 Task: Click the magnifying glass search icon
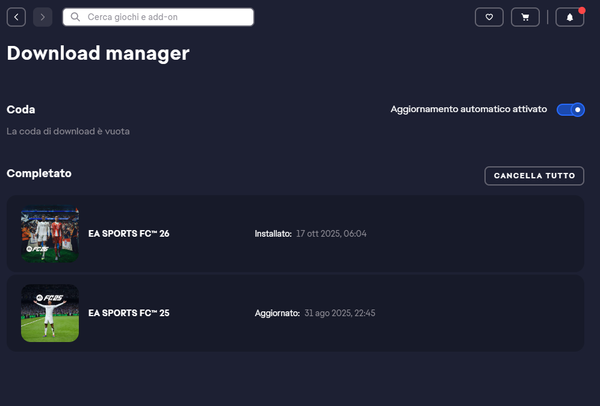click(x=75, y=17)
